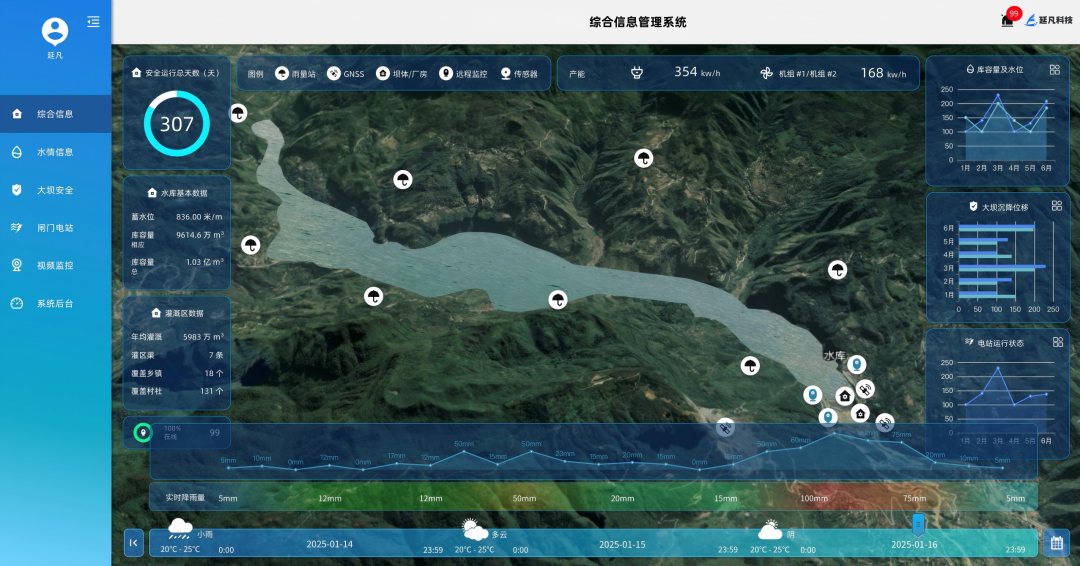Viewport: 1080px width, 566px height.
Task: Collapse the sidebar using the menu fold icon
Action: point(93,21)
